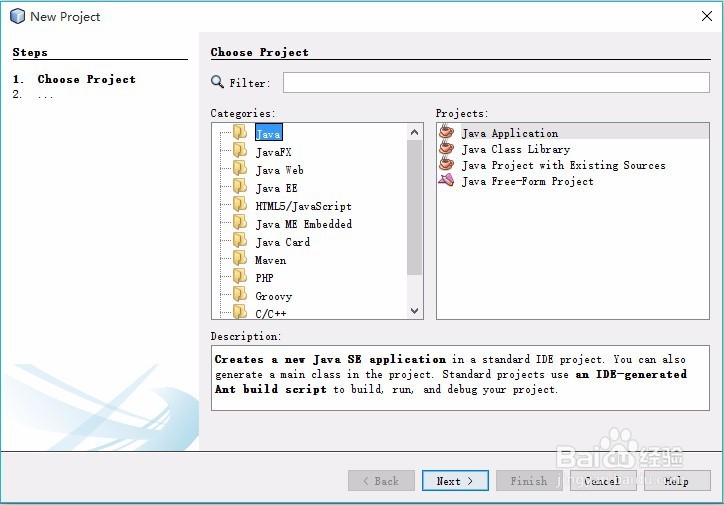Click the Categories scrollbar down arrow
Screen dimensions: 724x505
(x=415, y=311)
